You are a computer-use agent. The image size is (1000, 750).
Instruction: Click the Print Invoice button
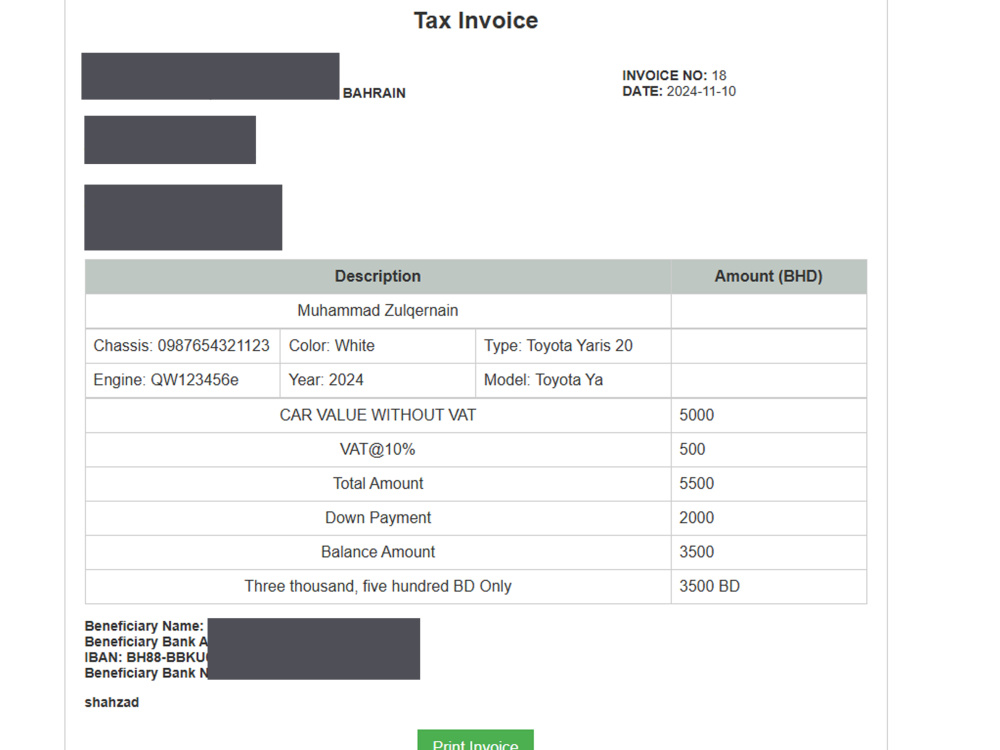[475, 740]
